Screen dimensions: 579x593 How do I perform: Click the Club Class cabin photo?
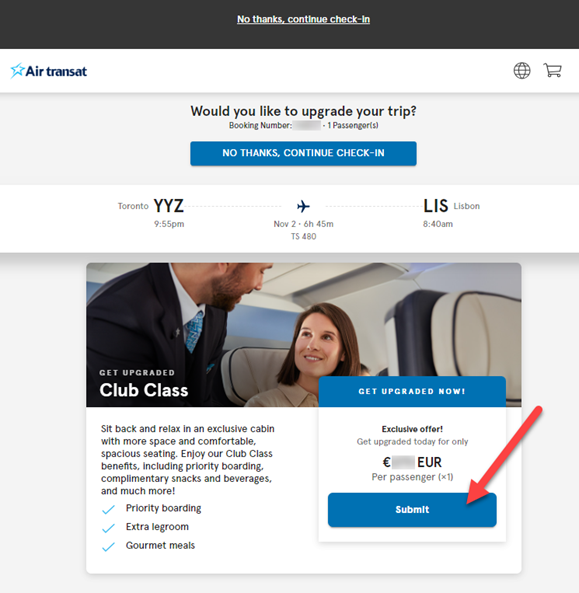304,335
